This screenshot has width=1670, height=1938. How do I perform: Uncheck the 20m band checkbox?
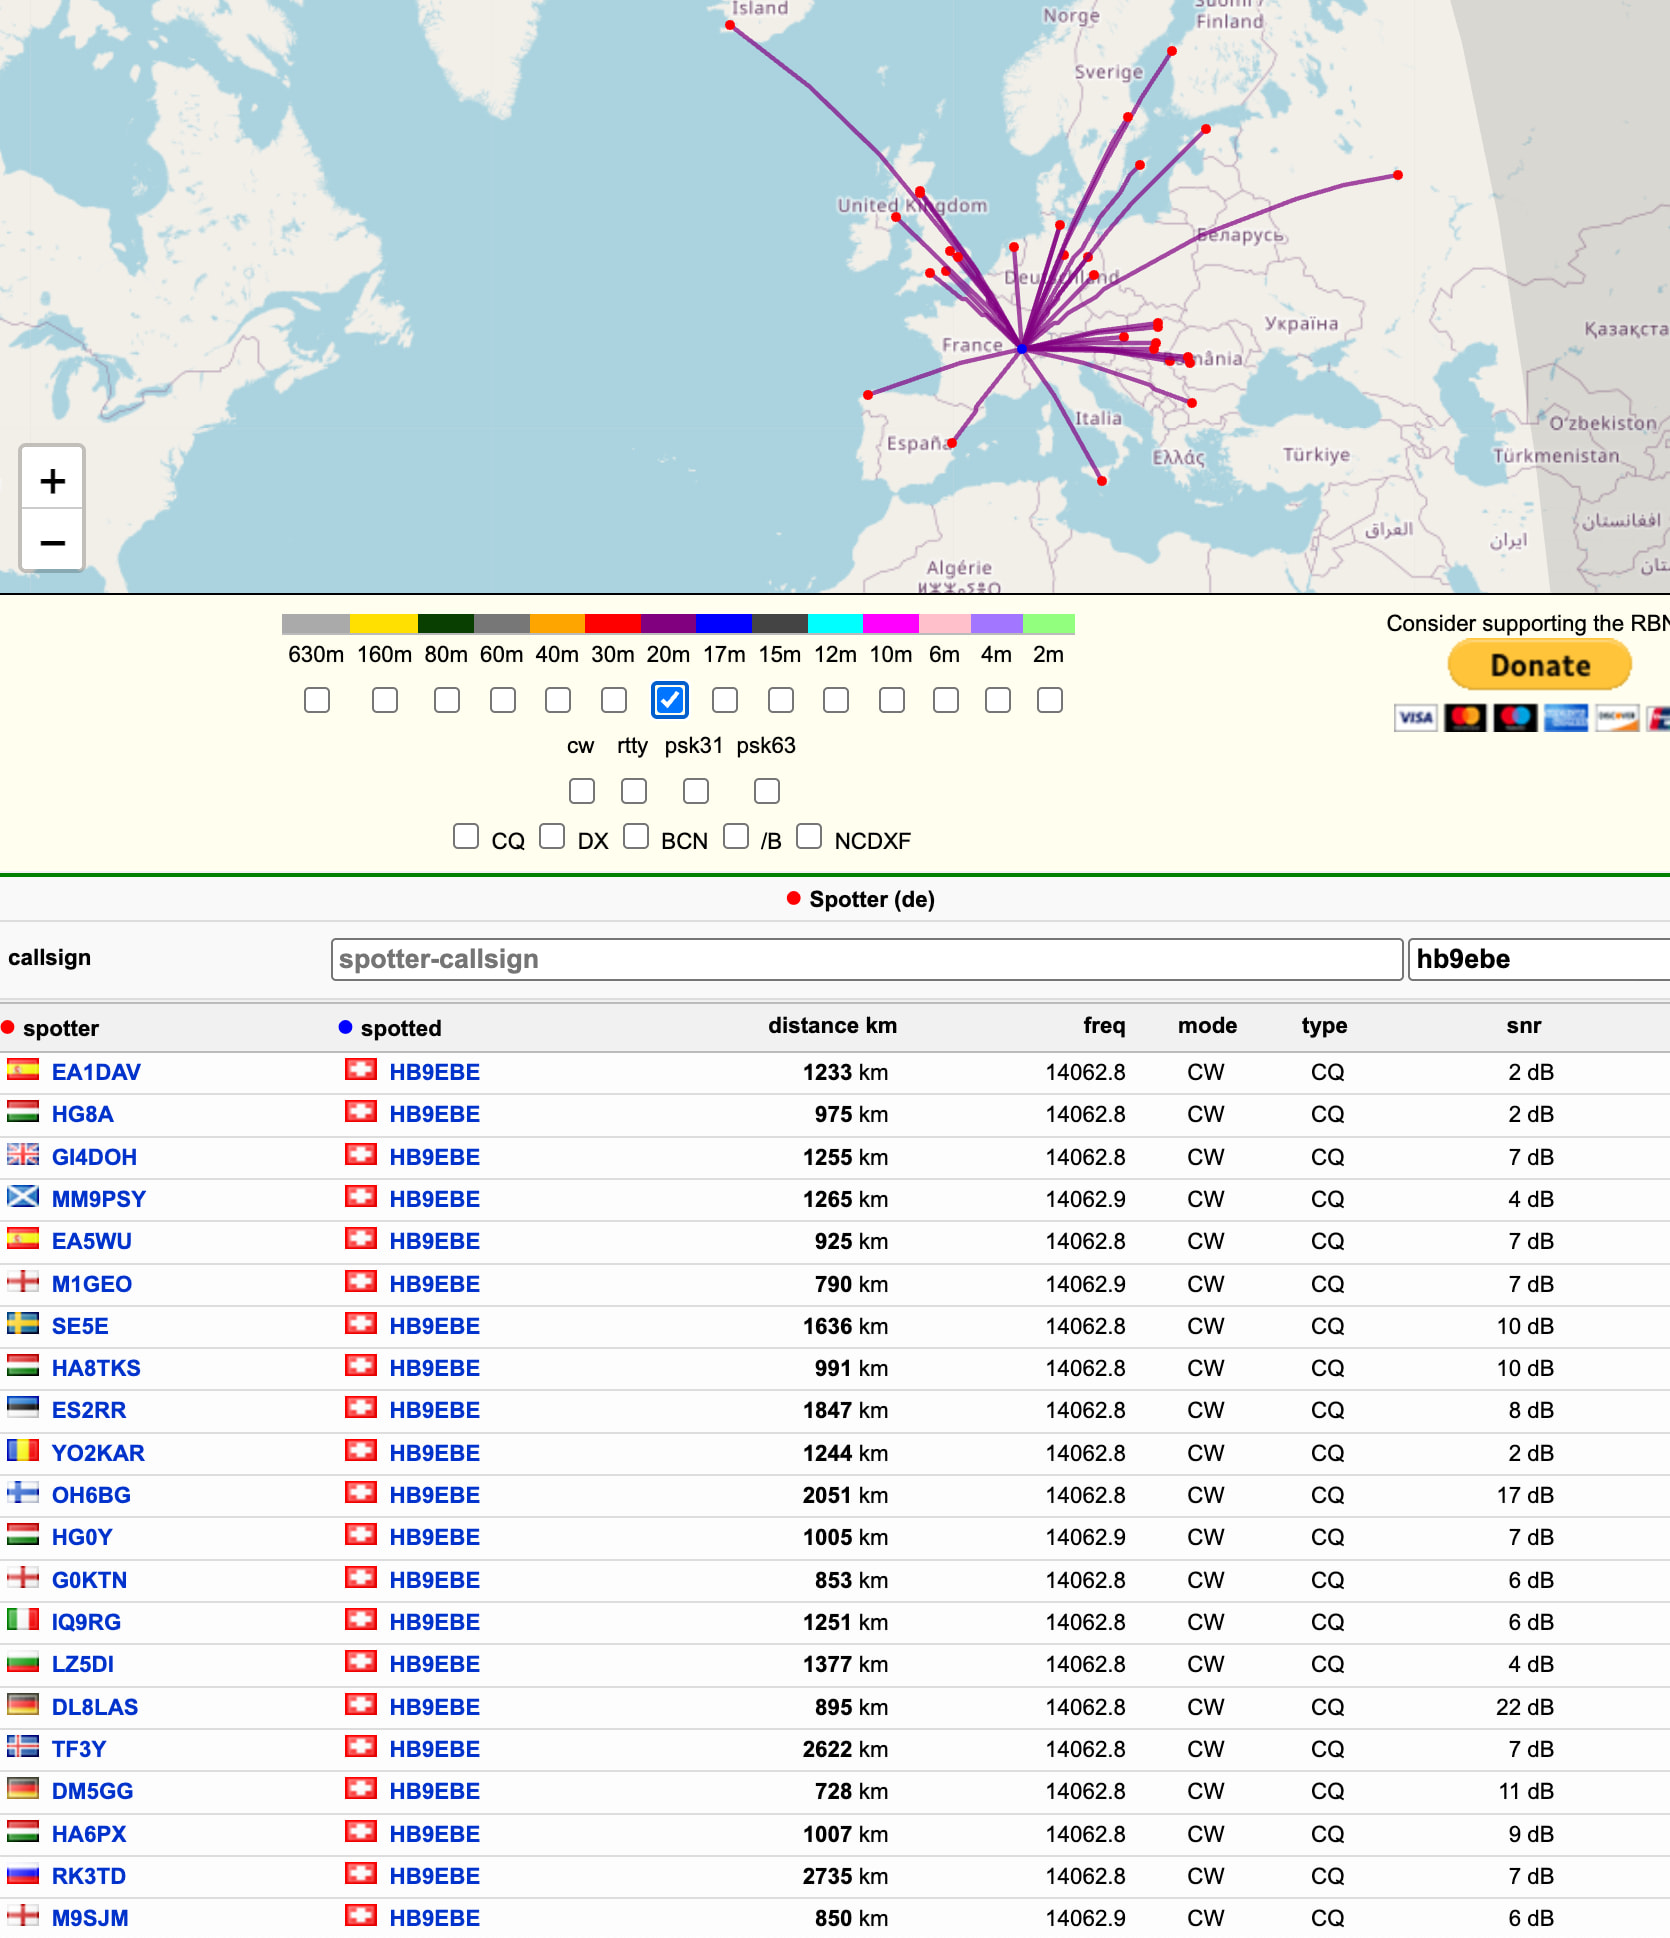click(669, 700)
